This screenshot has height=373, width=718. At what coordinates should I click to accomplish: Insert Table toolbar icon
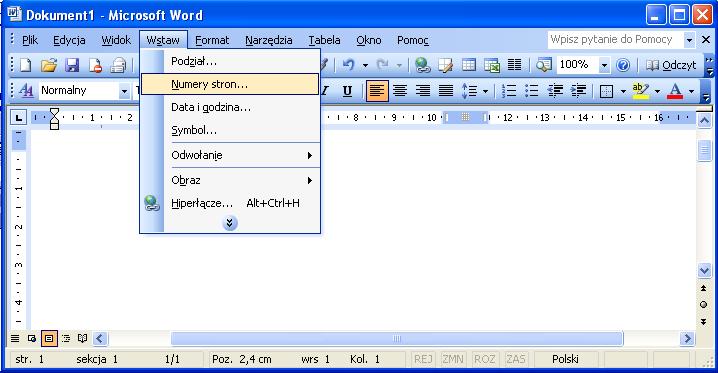pyautogui.click(x=468, y=65)
